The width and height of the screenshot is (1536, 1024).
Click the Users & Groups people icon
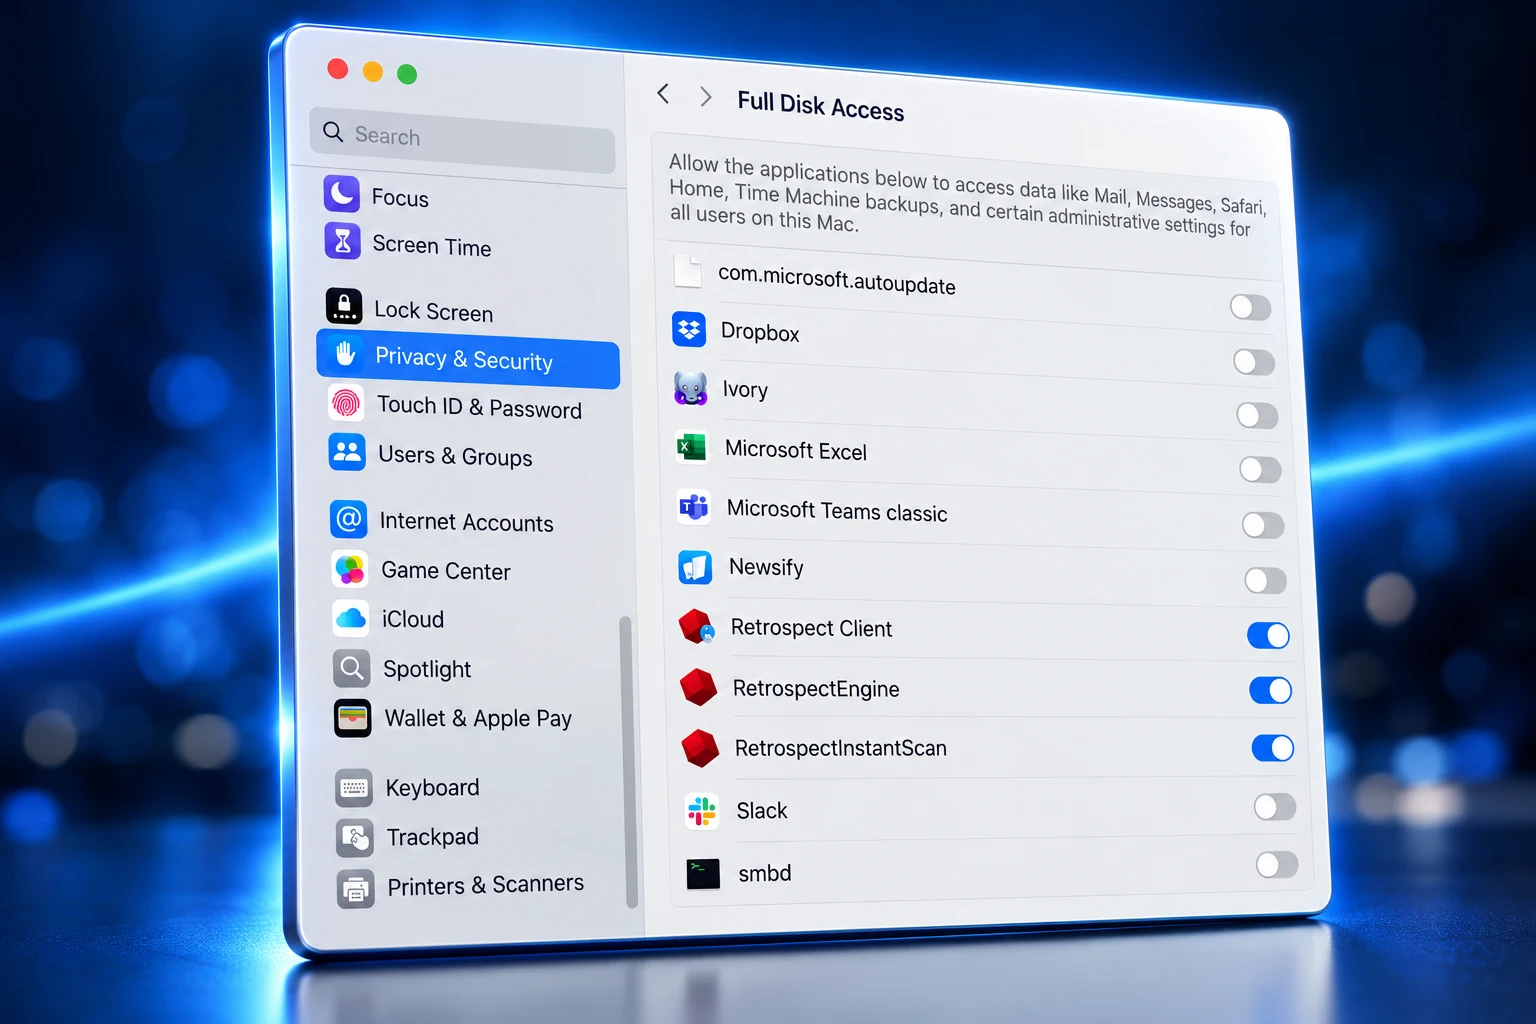pyautogui.click(x=347, y=452)
